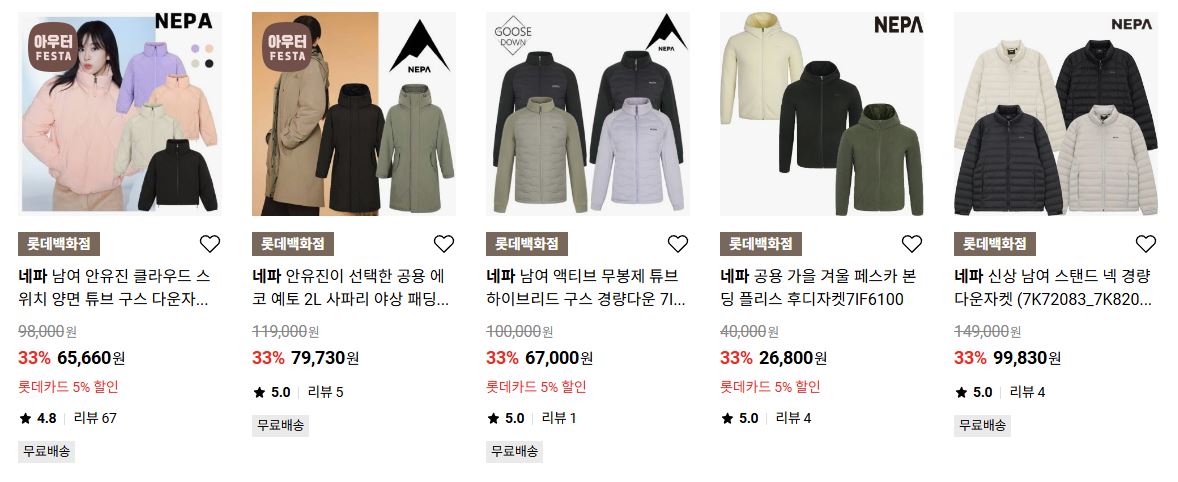1178x482 pixels.
Task: Open the safari parka product image
Action: click(354, 114)
